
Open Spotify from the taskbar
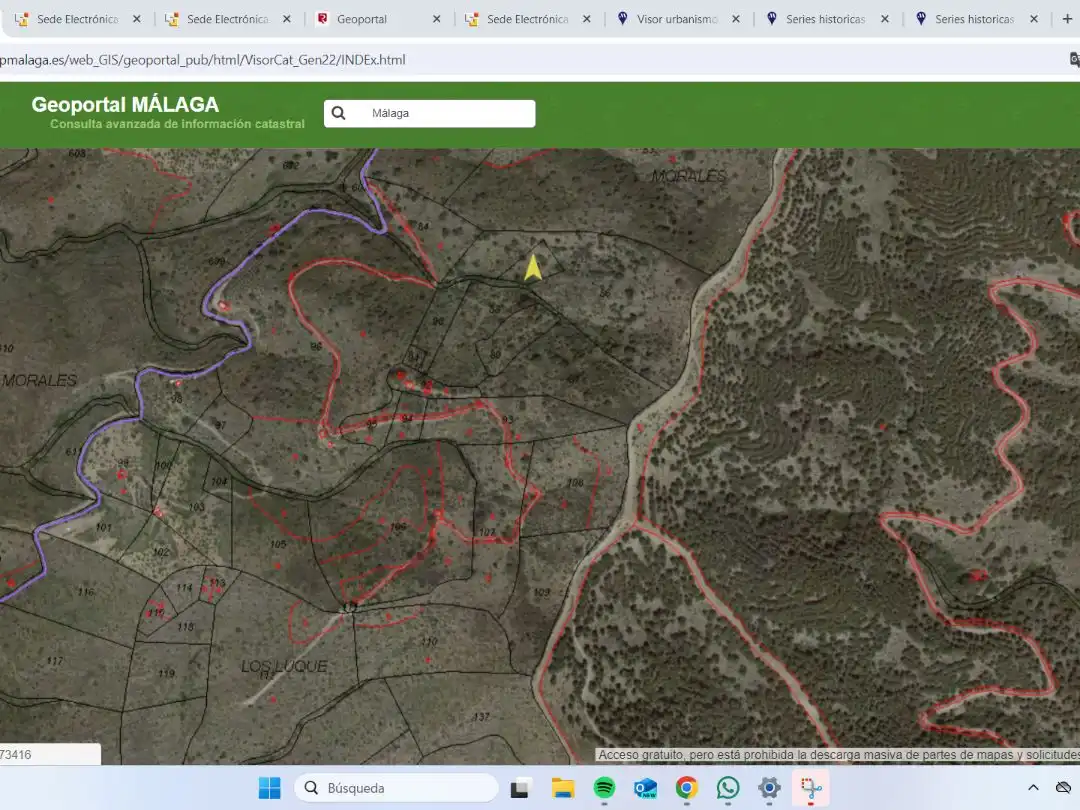tap(604, 788)
